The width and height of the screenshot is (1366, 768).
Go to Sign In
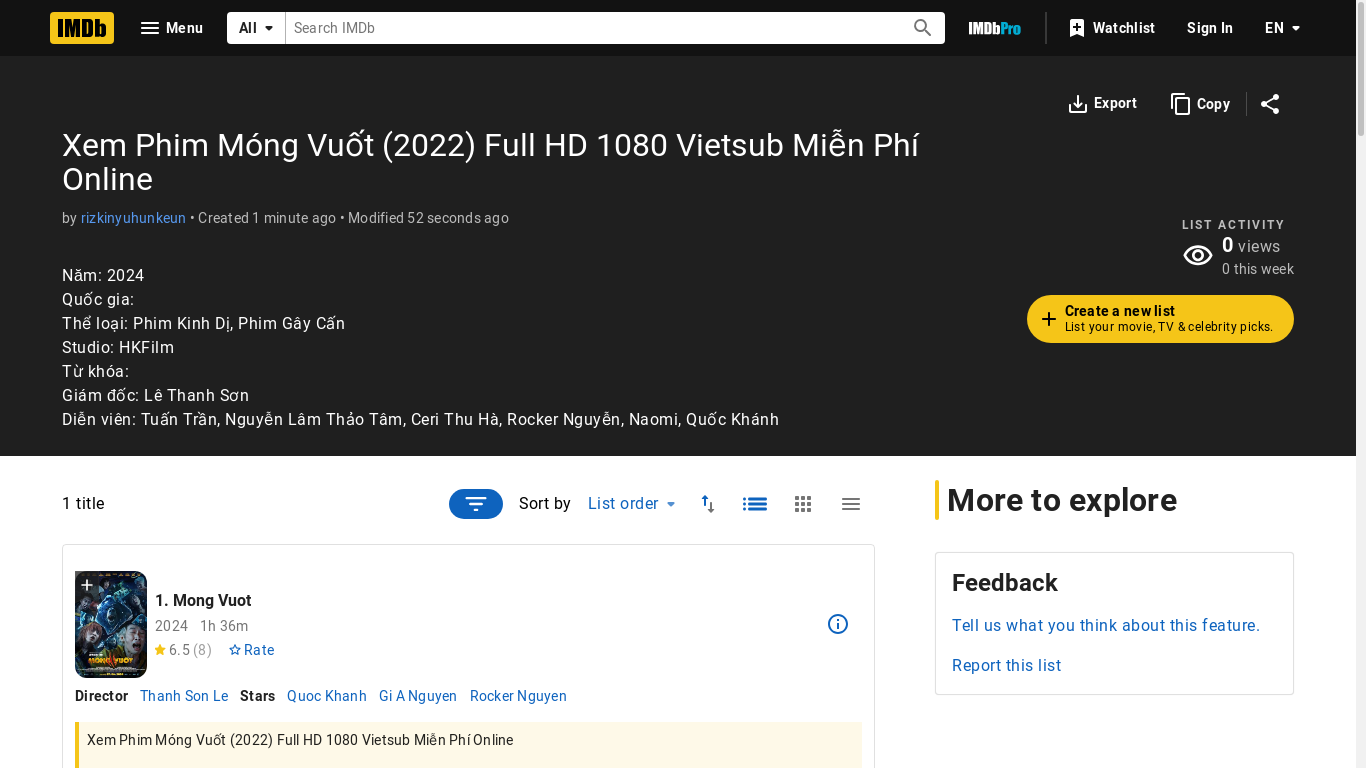[1210, 28]
